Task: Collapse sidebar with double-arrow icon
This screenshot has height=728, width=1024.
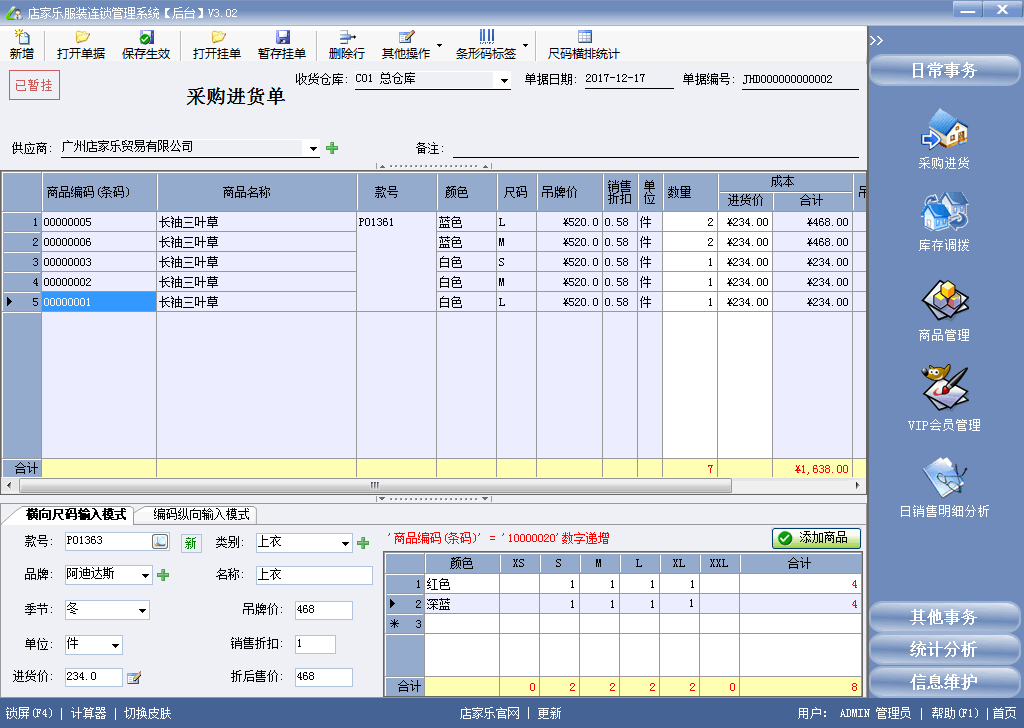Action: pyautogui.click(x=876, y=40)
